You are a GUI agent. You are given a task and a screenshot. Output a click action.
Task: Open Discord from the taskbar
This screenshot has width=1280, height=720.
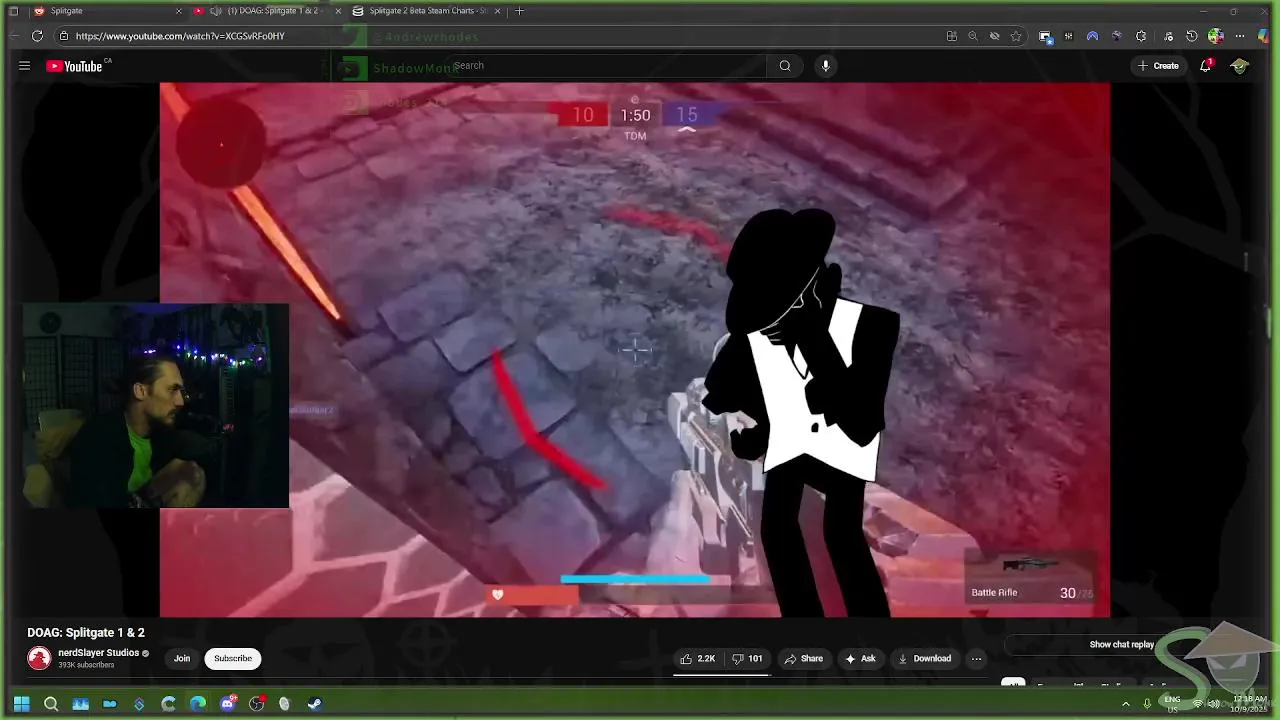(x=227, y=704)
